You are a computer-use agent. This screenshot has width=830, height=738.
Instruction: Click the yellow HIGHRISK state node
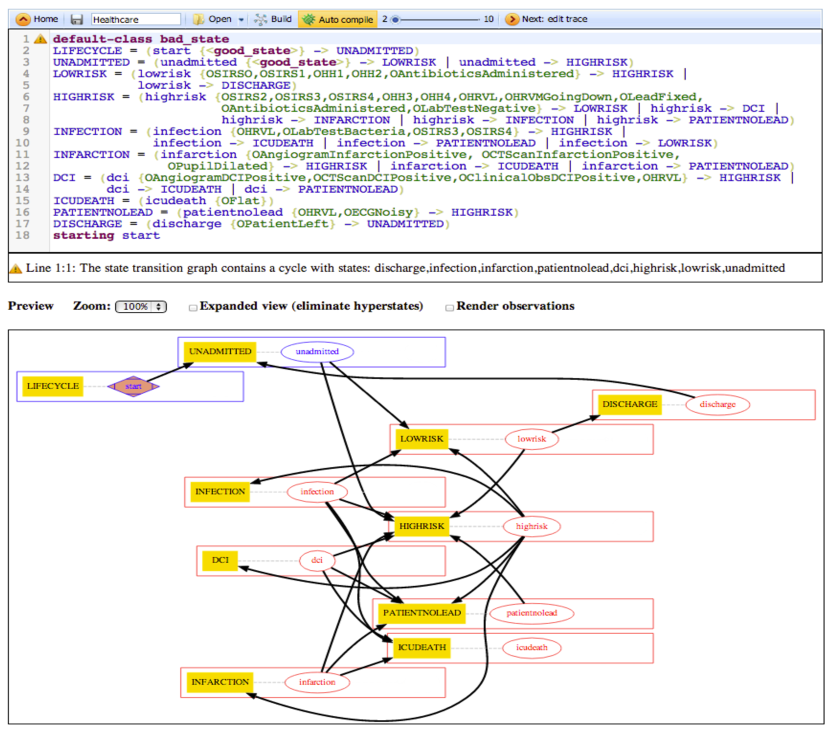pos(421,525)
